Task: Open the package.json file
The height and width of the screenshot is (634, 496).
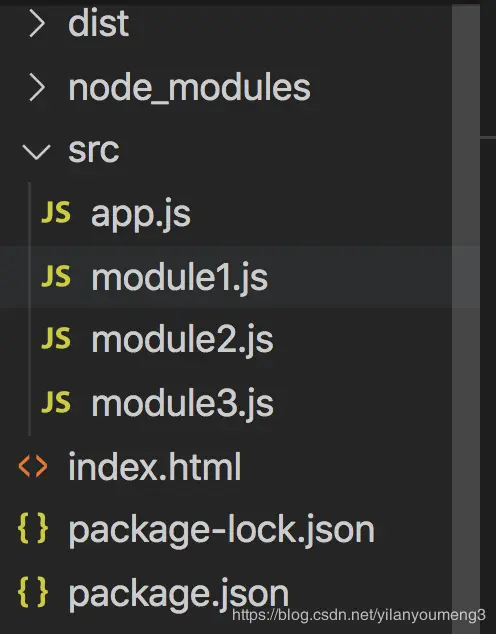Action: 178,595
